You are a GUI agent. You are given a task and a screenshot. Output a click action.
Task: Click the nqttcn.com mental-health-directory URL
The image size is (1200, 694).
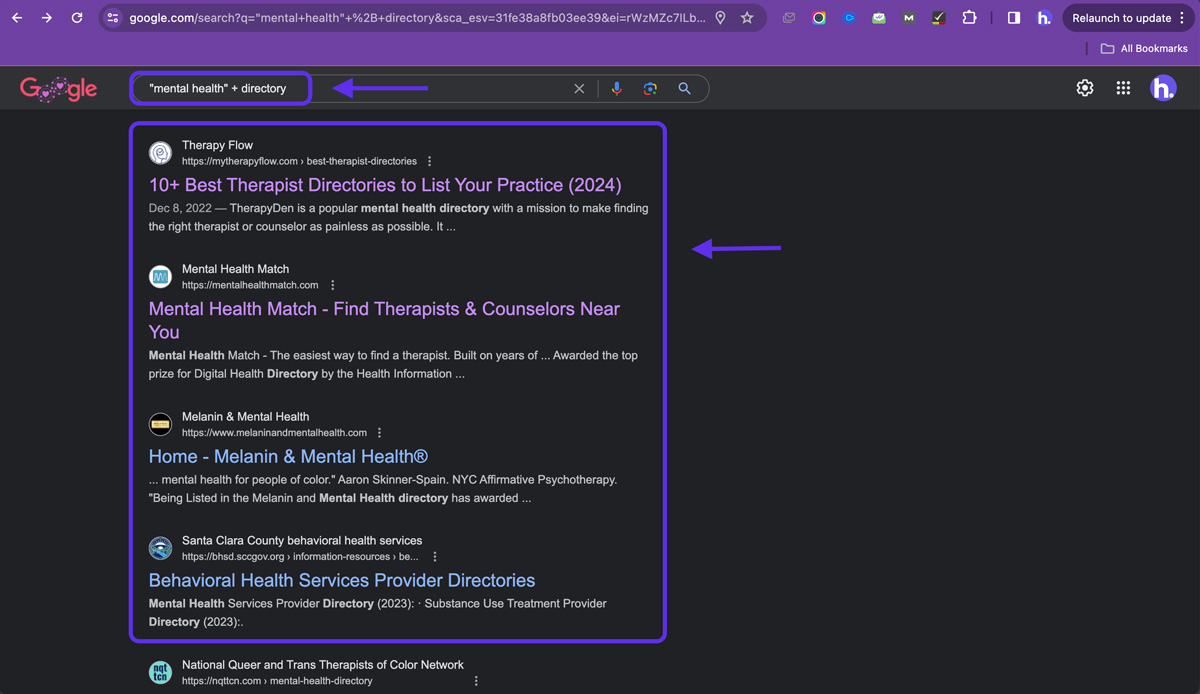click(277, 681)
